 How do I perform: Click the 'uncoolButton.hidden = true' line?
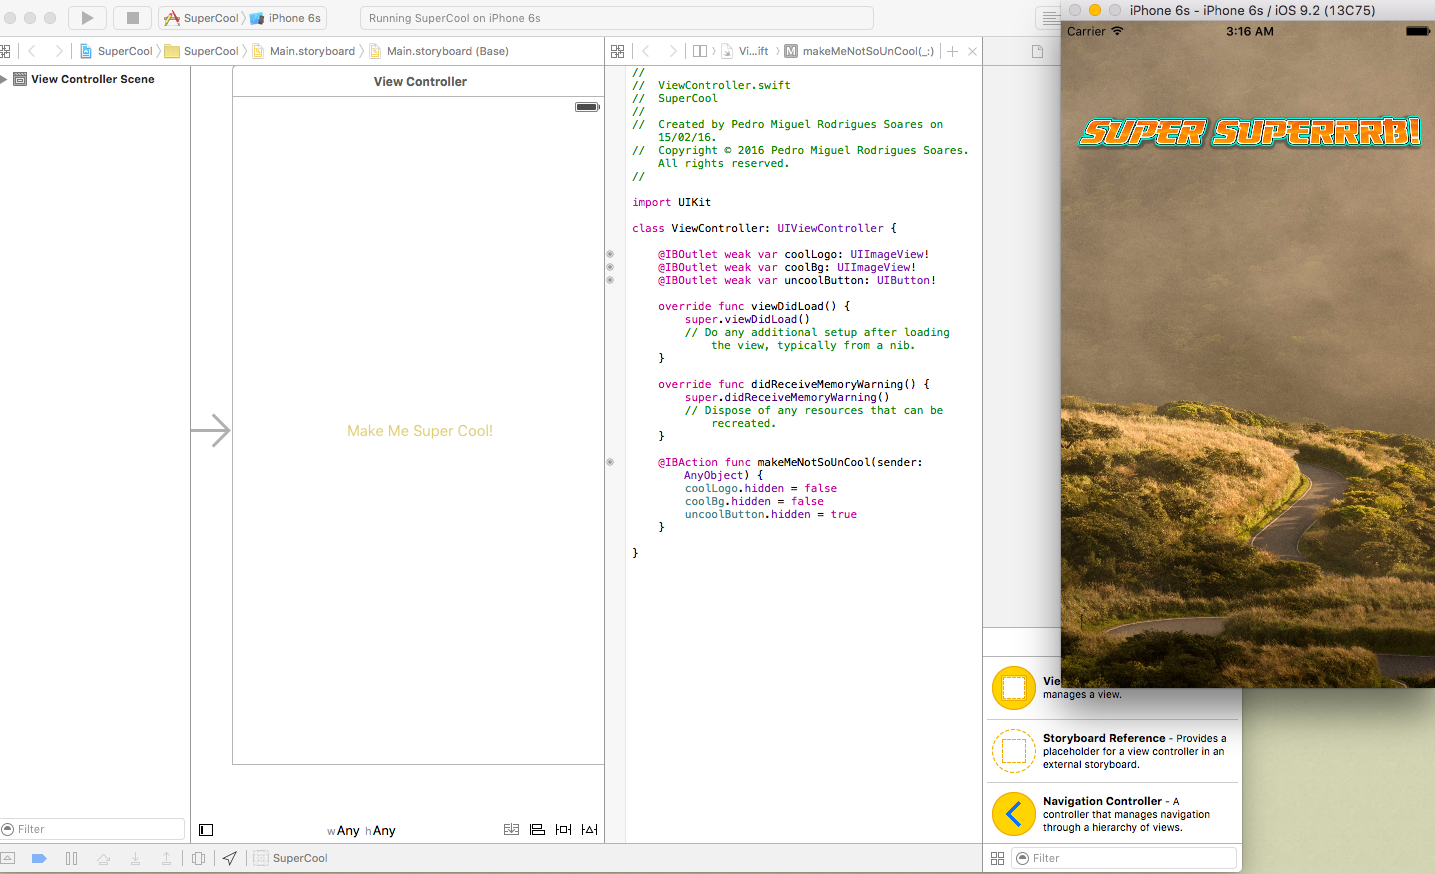[771, 514]
